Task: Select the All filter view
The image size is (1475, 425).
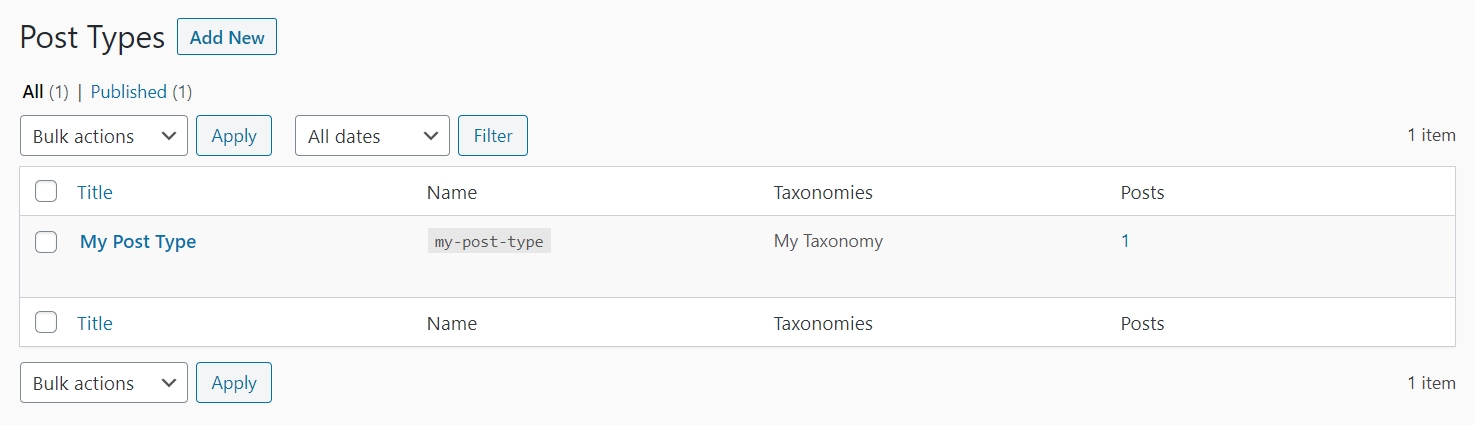Action: point(33,92)
